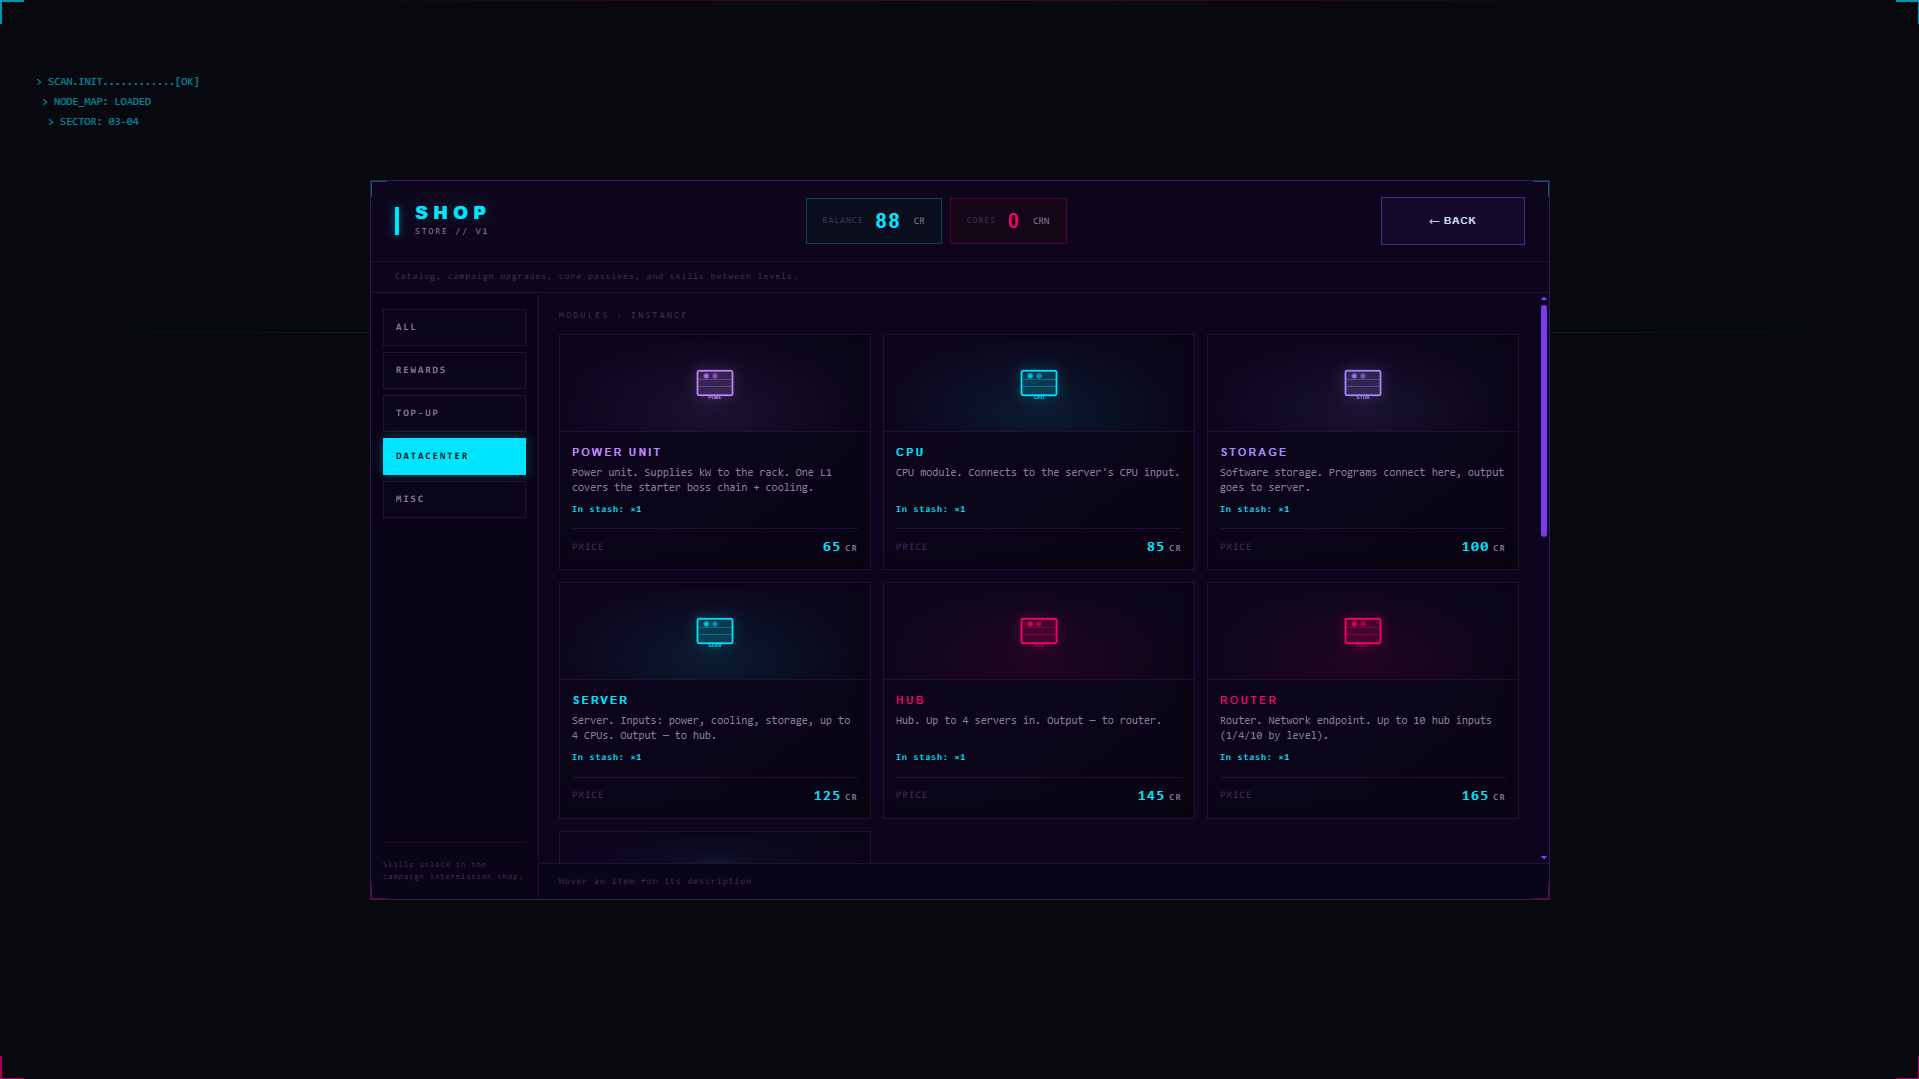Click the 125 CR price
The width and height of the screenshot is (1919, 1079).
click(835, 796)
